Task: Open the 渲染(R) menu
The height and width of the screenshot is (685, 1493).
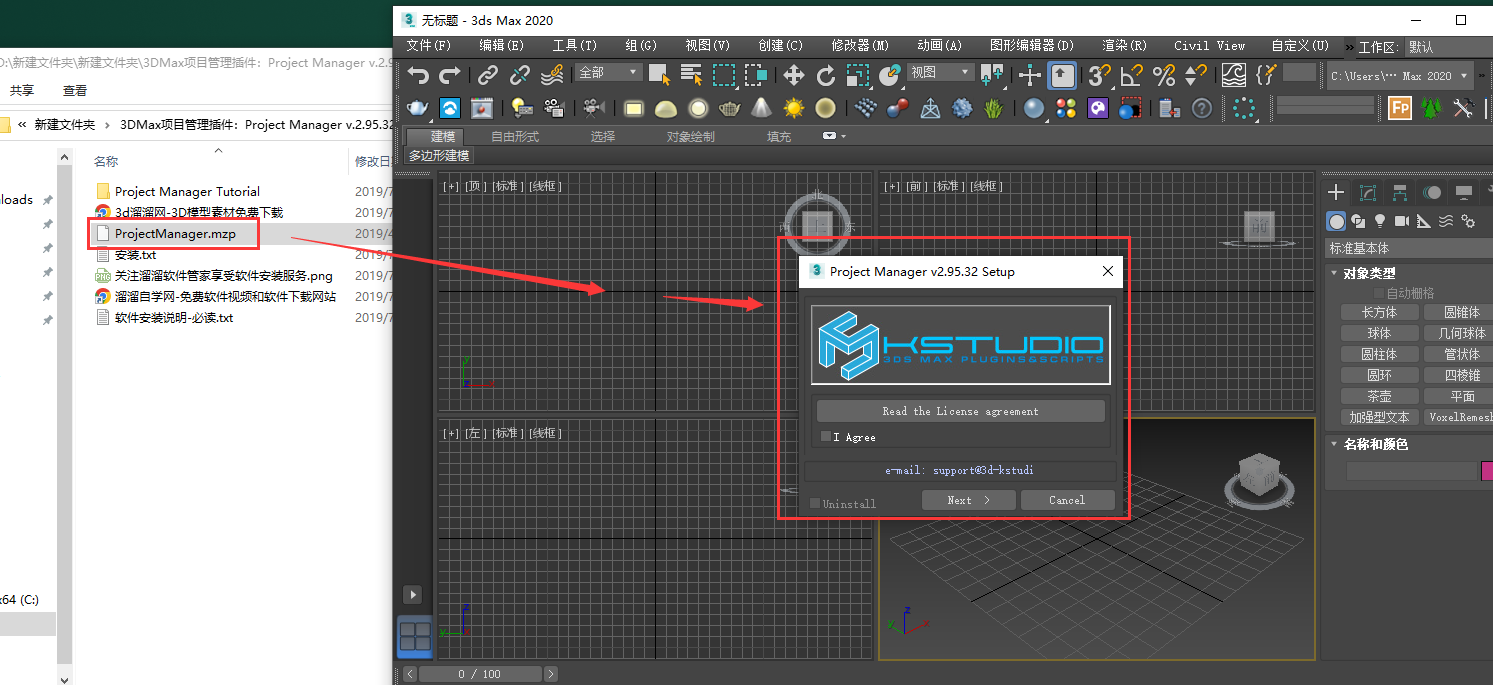Action: click(x=1125, y=46)
